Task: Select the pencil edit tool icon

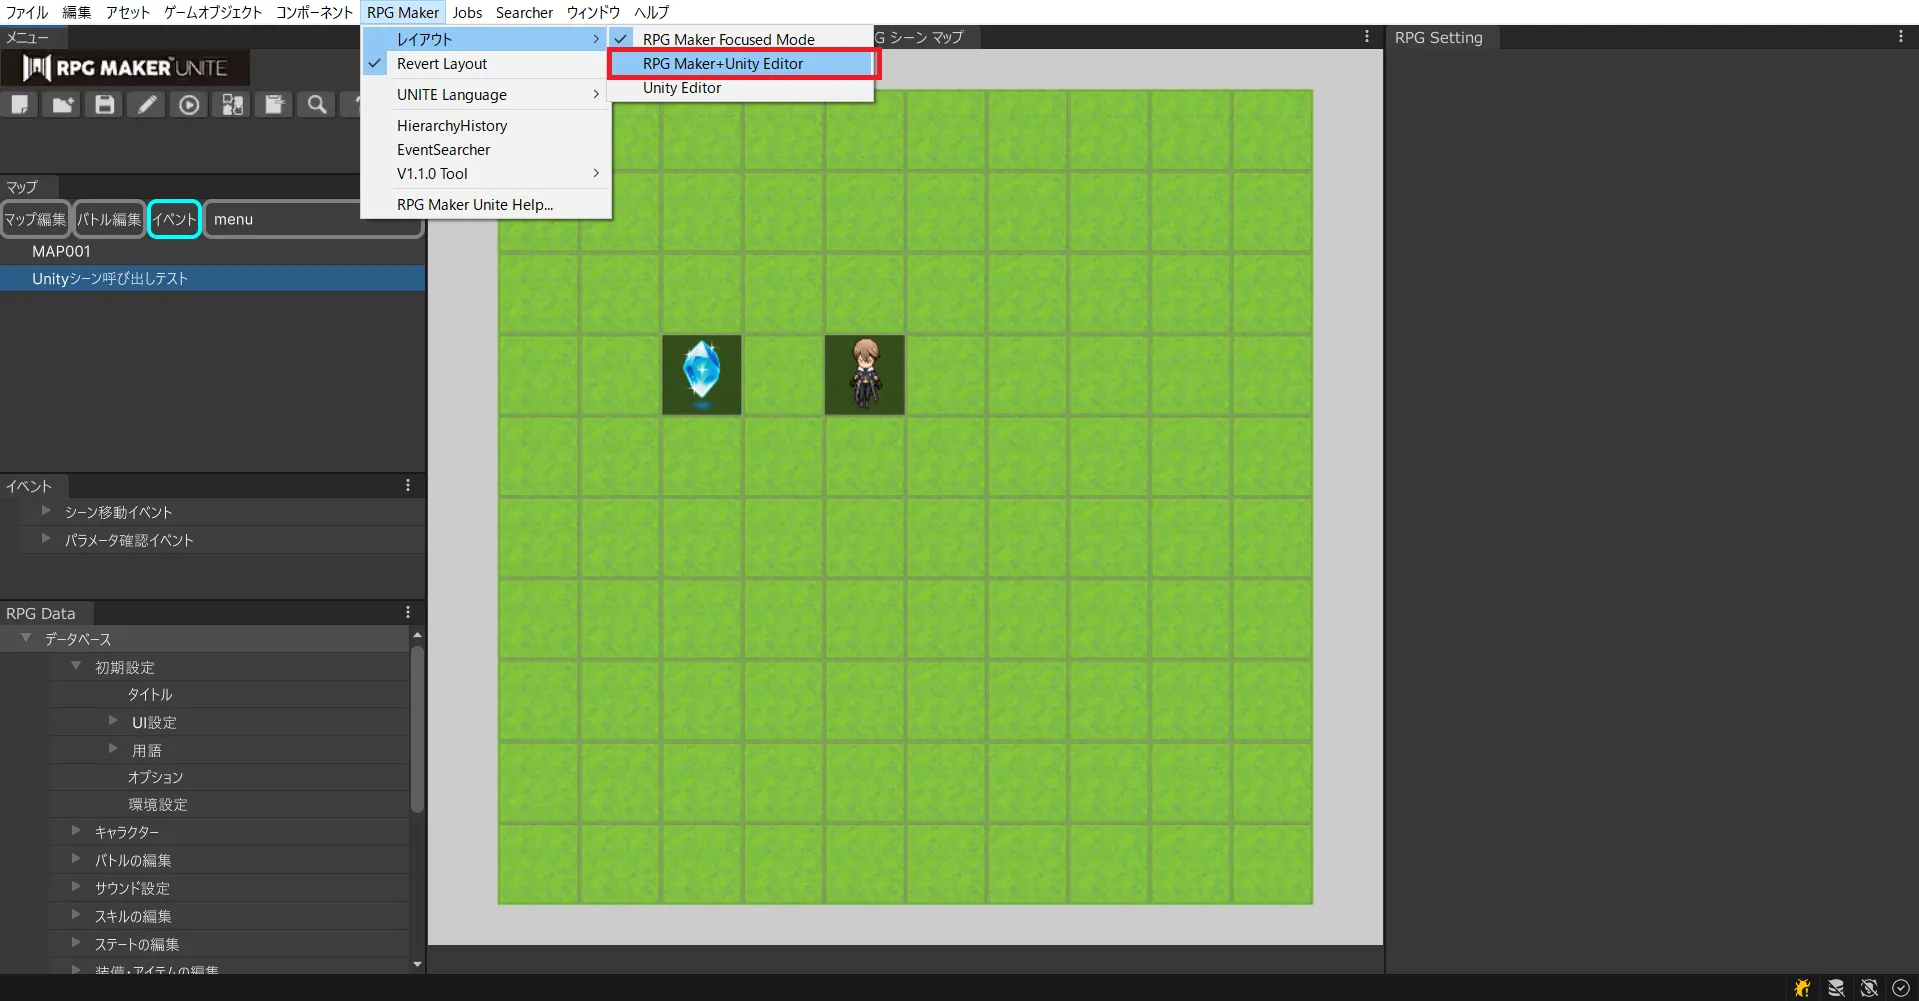Action: pos(147,105)
